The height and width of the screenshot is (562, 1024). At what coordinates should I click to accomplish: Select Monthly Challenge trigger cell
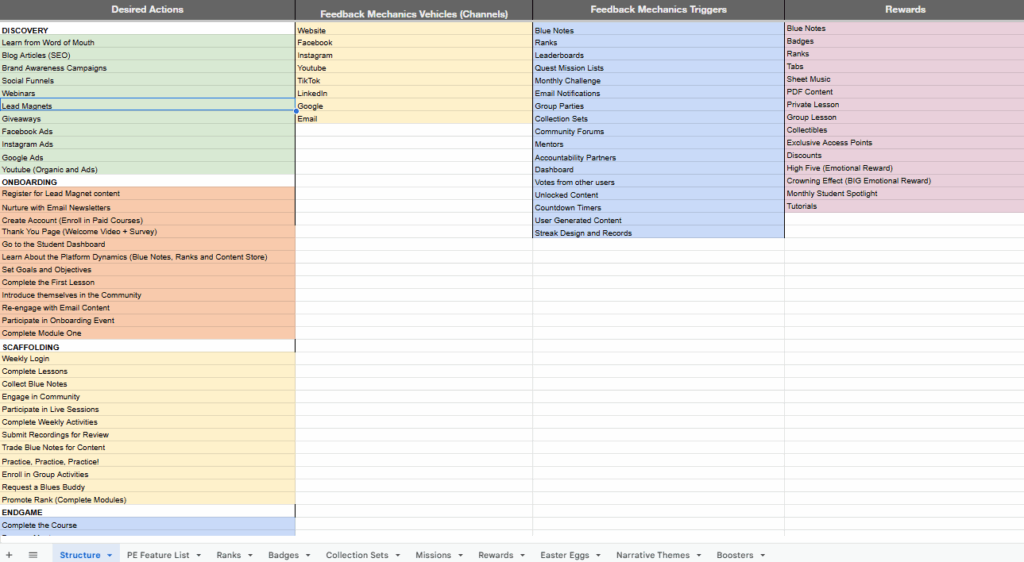click(x=658, y=81)
